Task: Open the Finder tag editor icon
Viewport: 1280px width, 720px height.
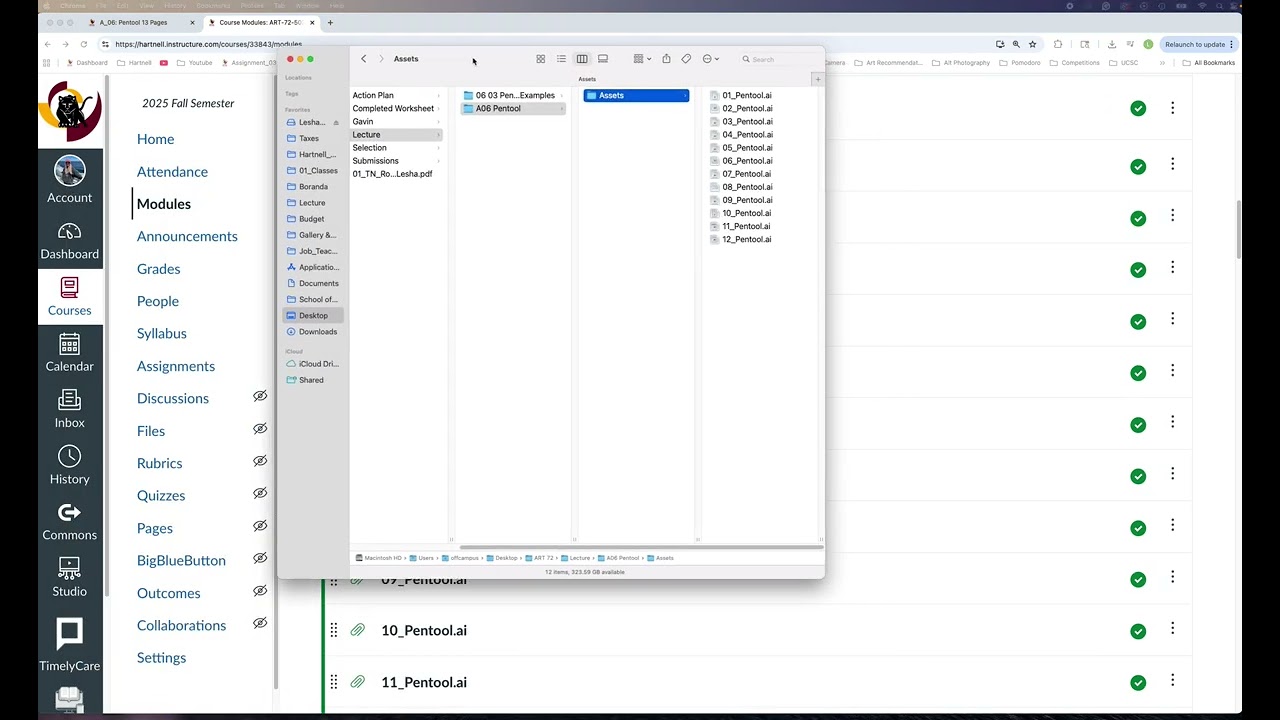Action: click(x=686, y=59)
